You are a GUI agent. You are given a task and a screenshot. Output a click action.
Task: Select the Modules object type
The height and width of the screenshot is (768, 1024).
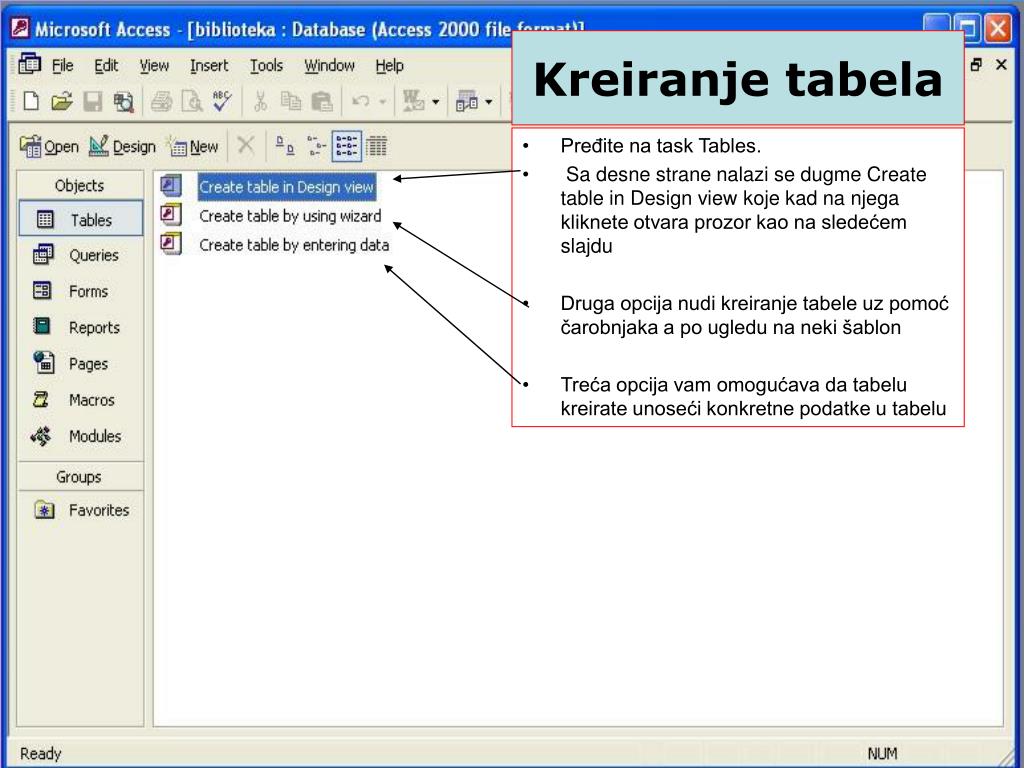click(x=76, y=435)
